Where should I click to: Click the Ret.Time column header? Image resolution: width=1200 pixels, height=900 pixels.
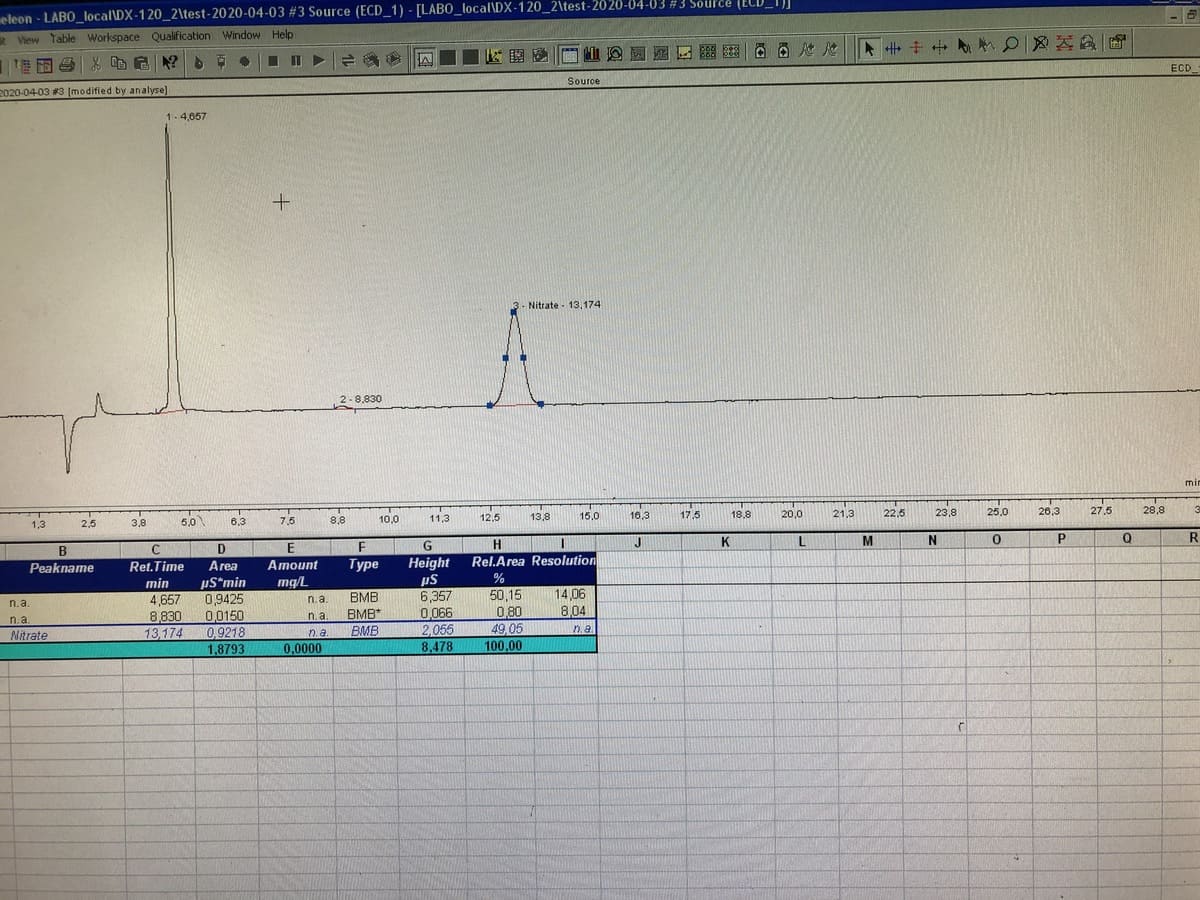(x=157, y=566)
